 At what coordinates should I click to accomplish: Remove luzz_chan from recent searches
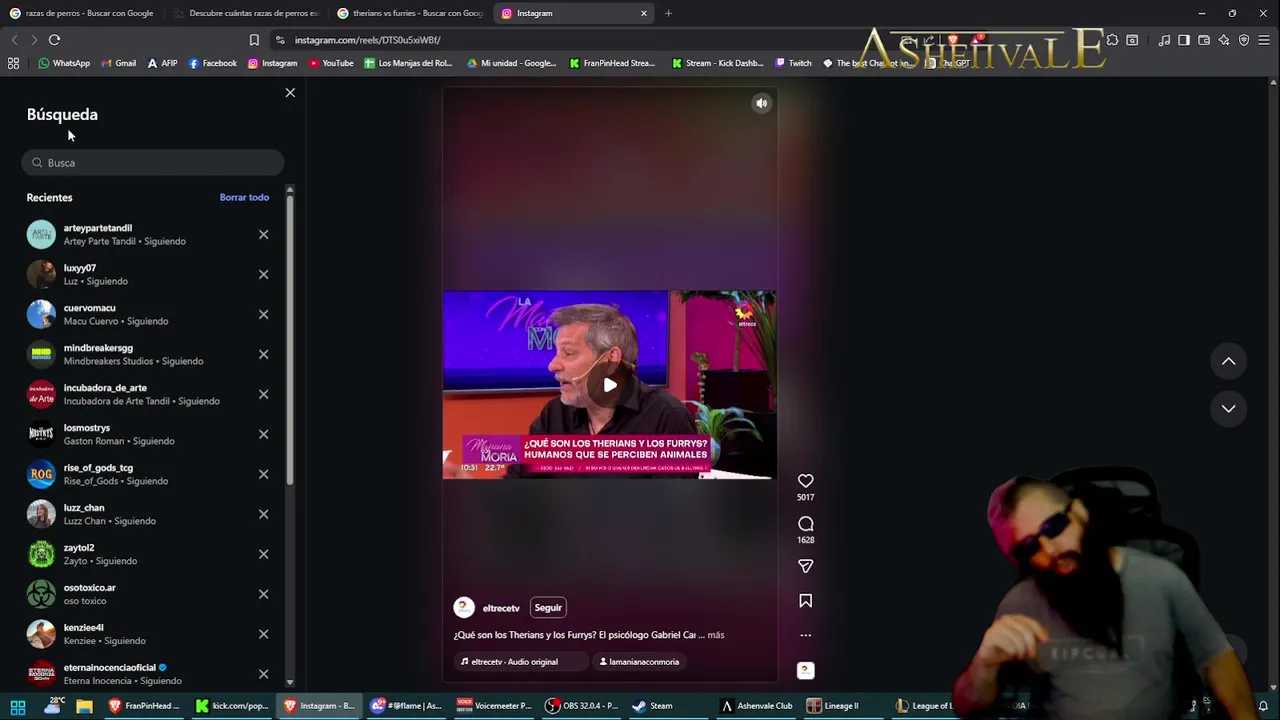click(264, 515)
